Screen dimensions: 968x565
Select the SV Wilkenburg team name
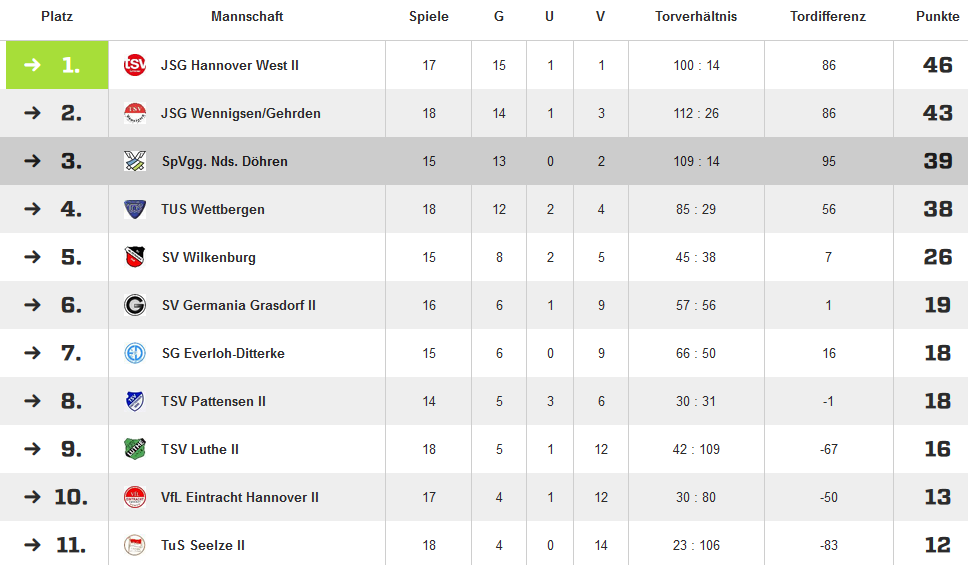(209, 257)
